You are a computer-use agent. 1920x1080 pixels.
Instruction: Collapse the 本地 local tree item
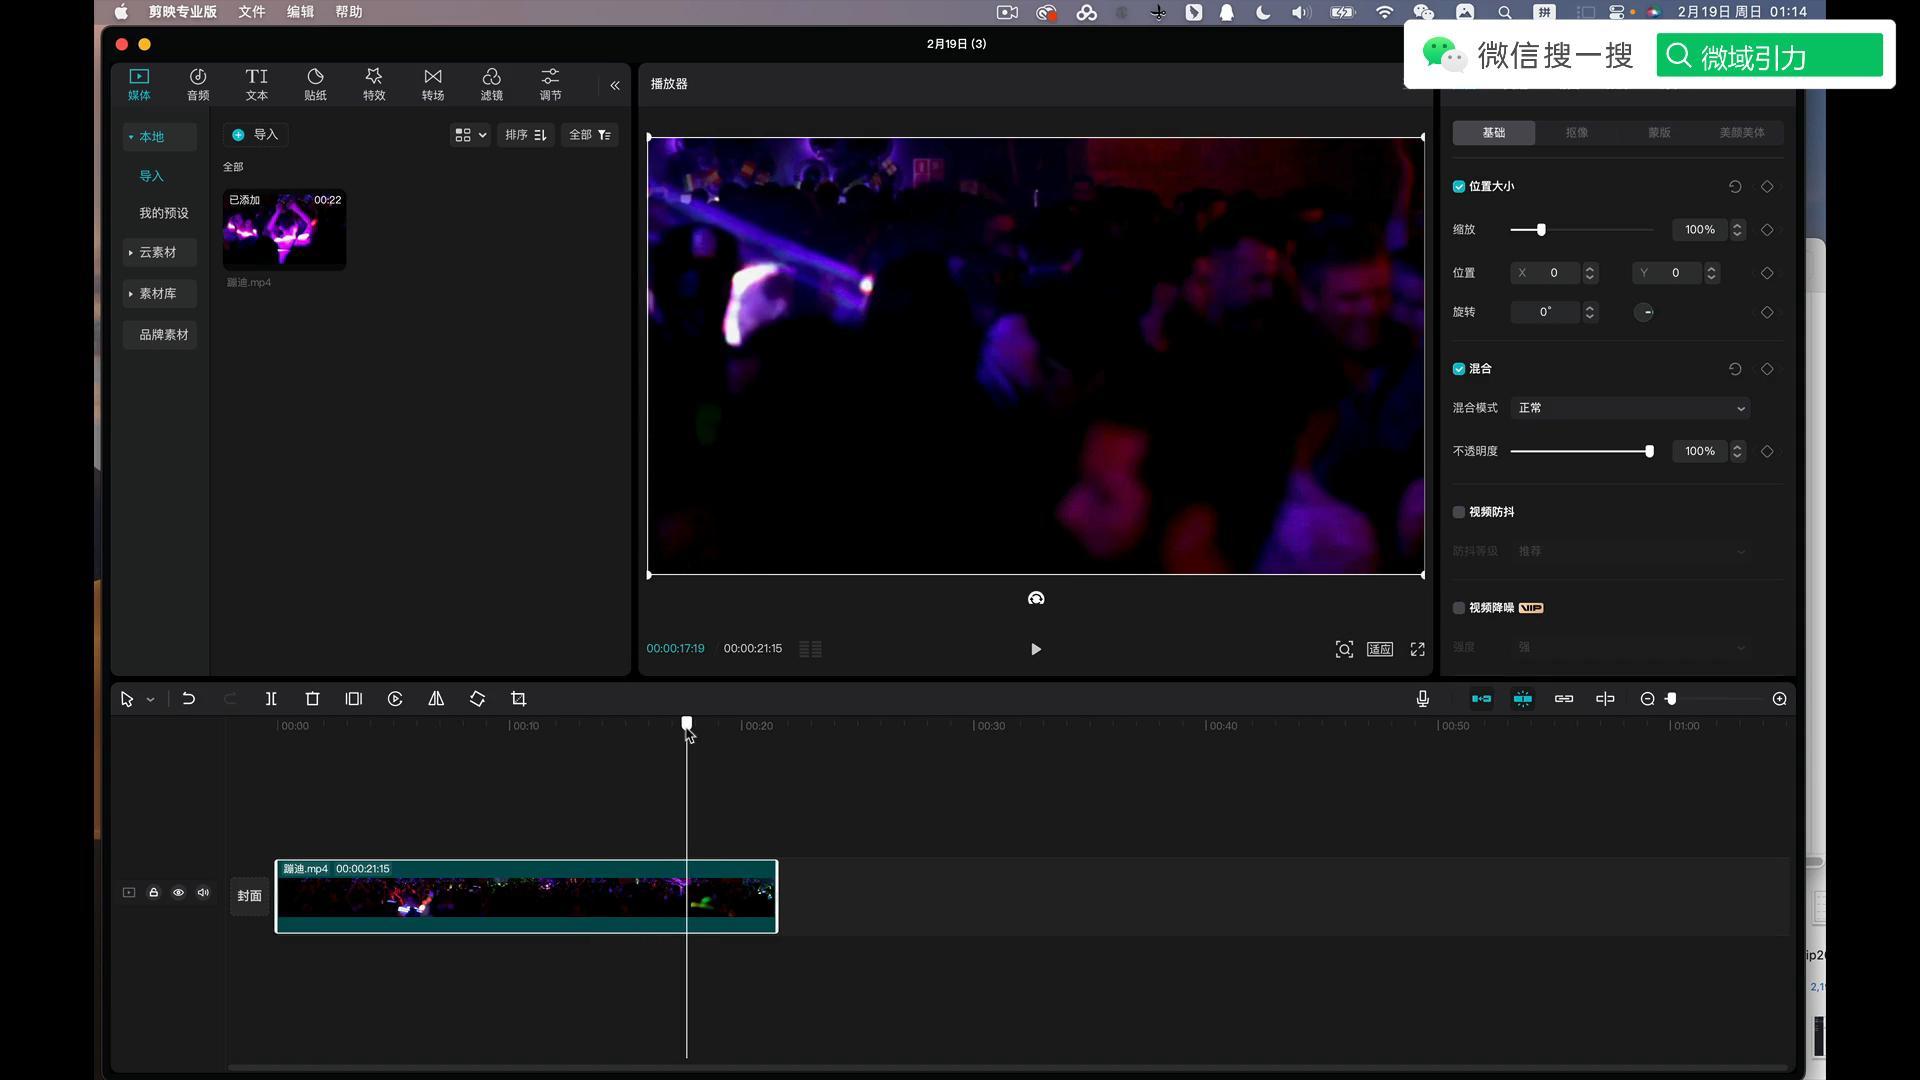click(159, 137)
